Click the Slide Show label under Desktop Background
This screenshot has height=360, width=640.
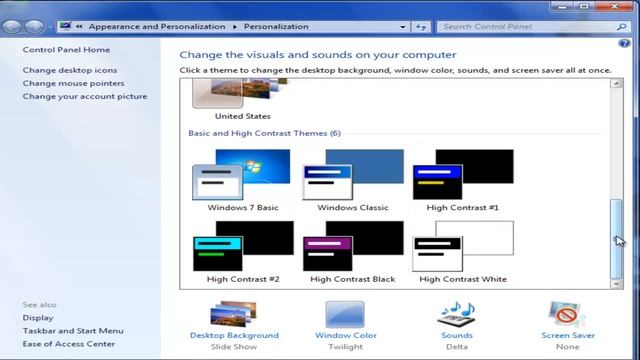[x=234, y=347]
